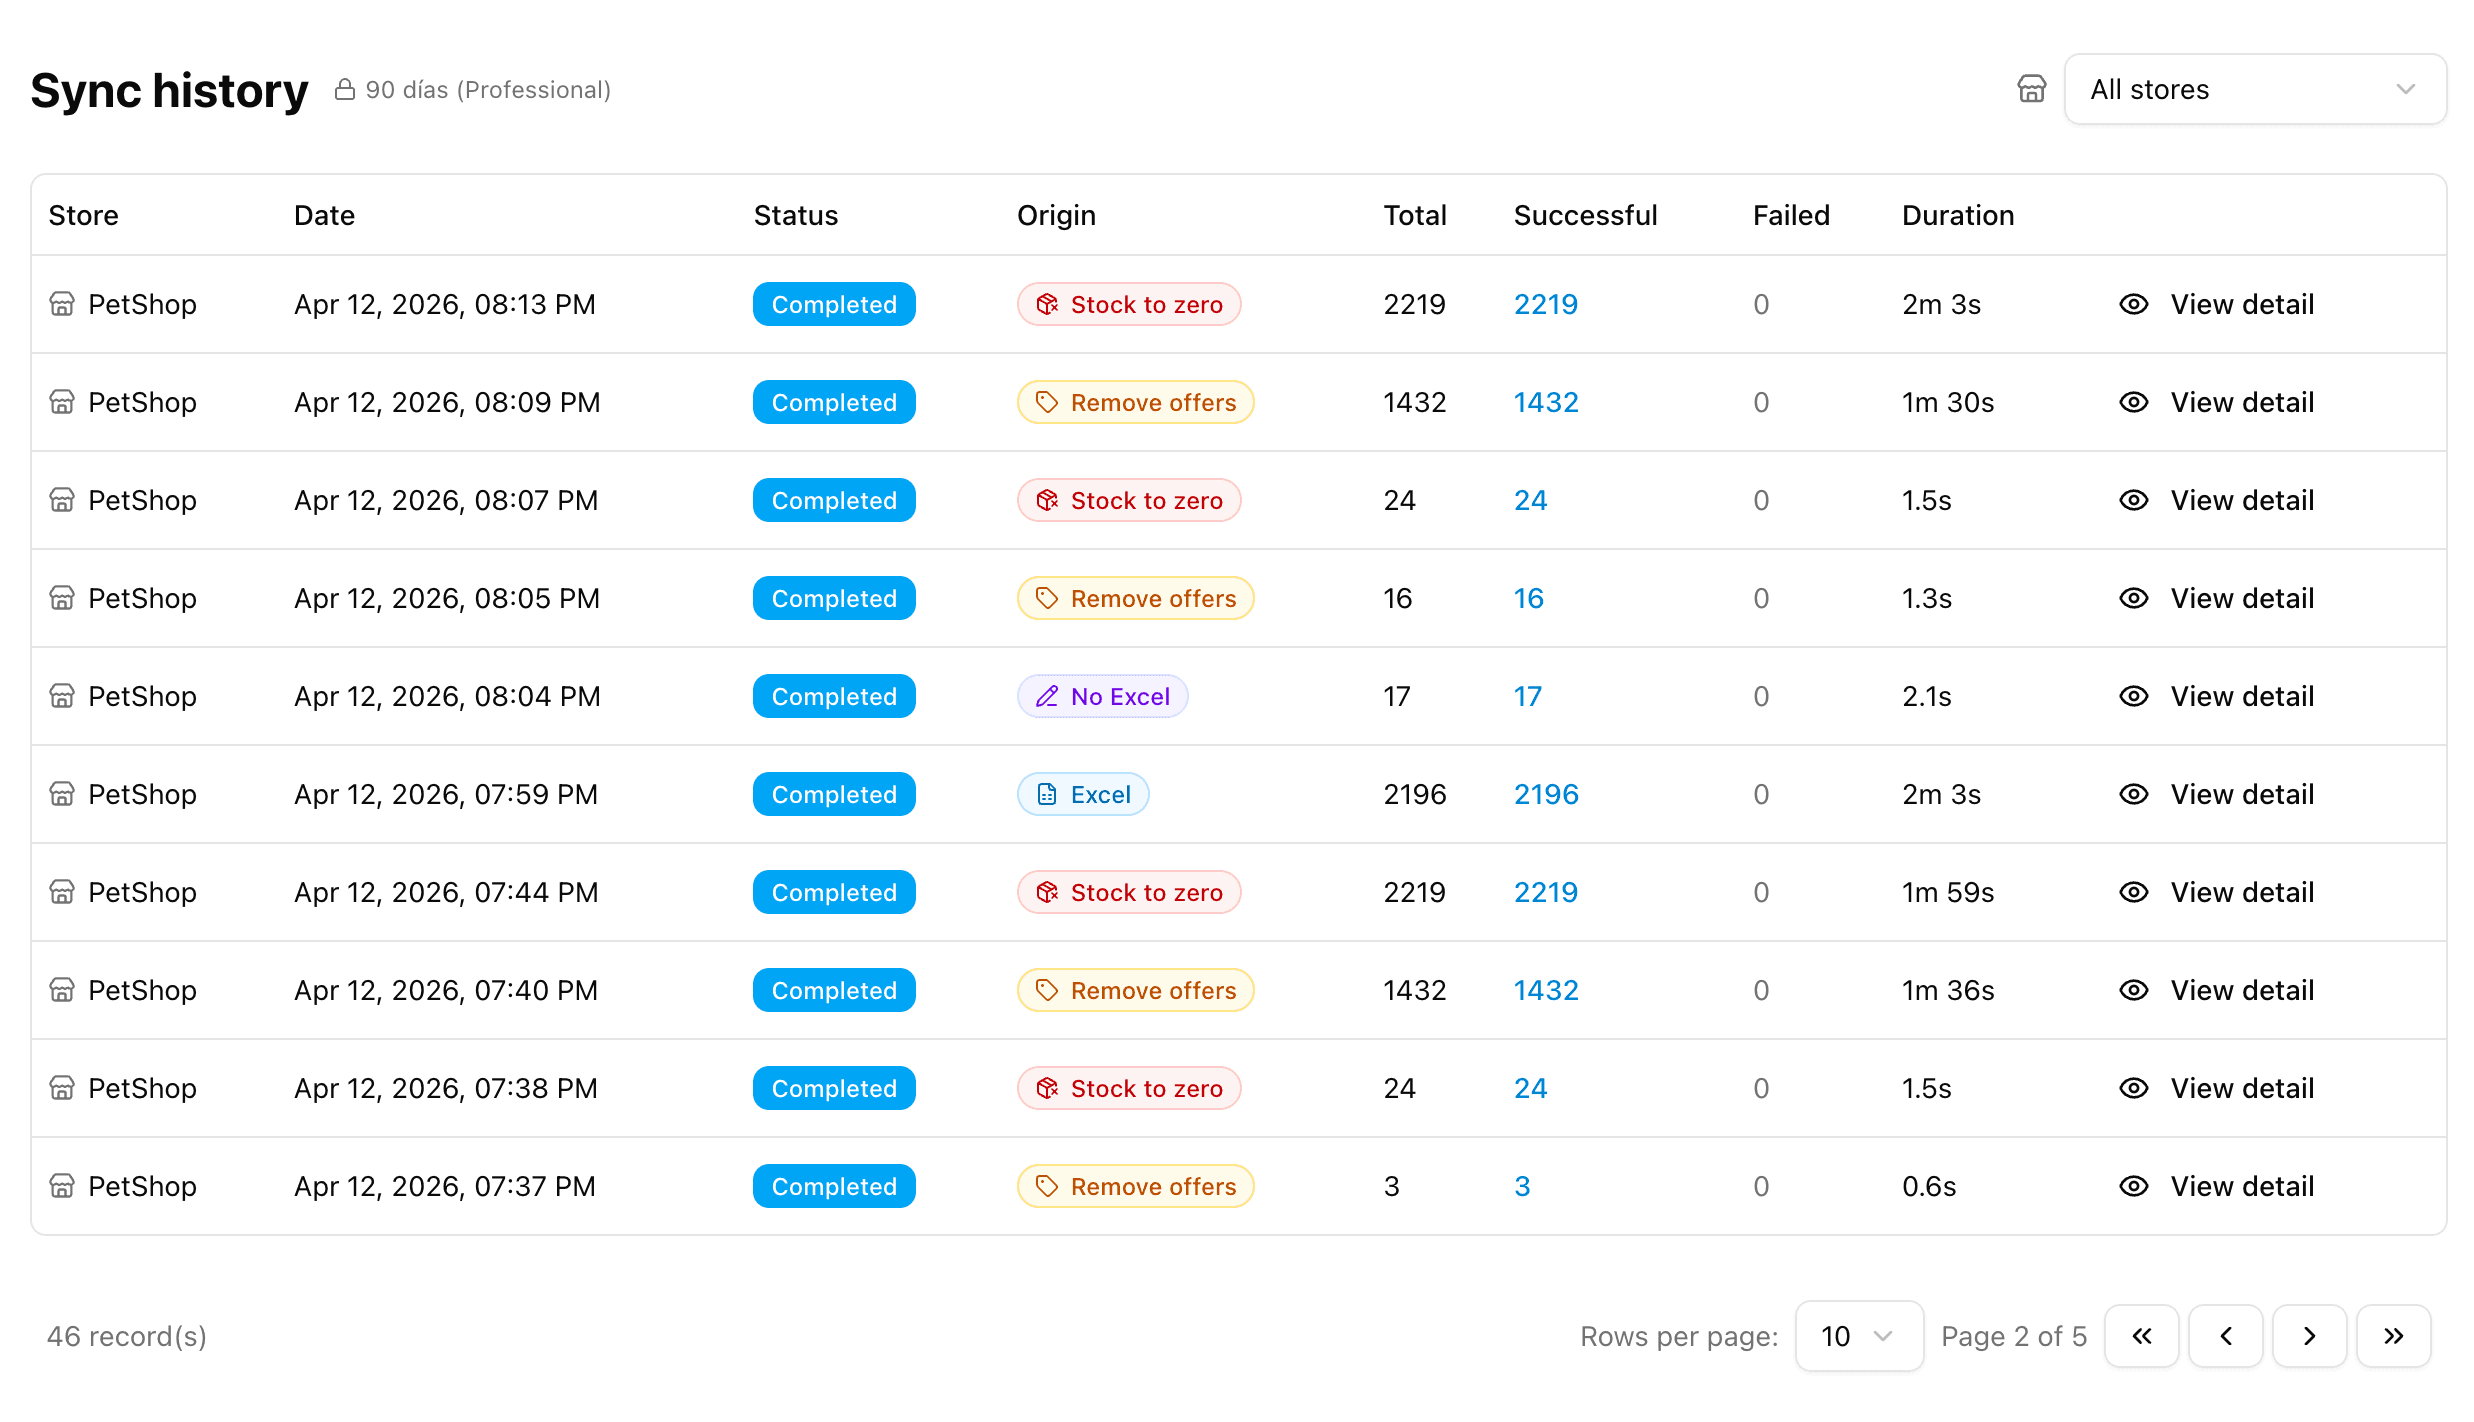Image resolution: width=2474 pixels, height=1422 pixels.
Task: Click Remove offers tag in 08:09 PM row
Action: click(x=1135, y=402)
